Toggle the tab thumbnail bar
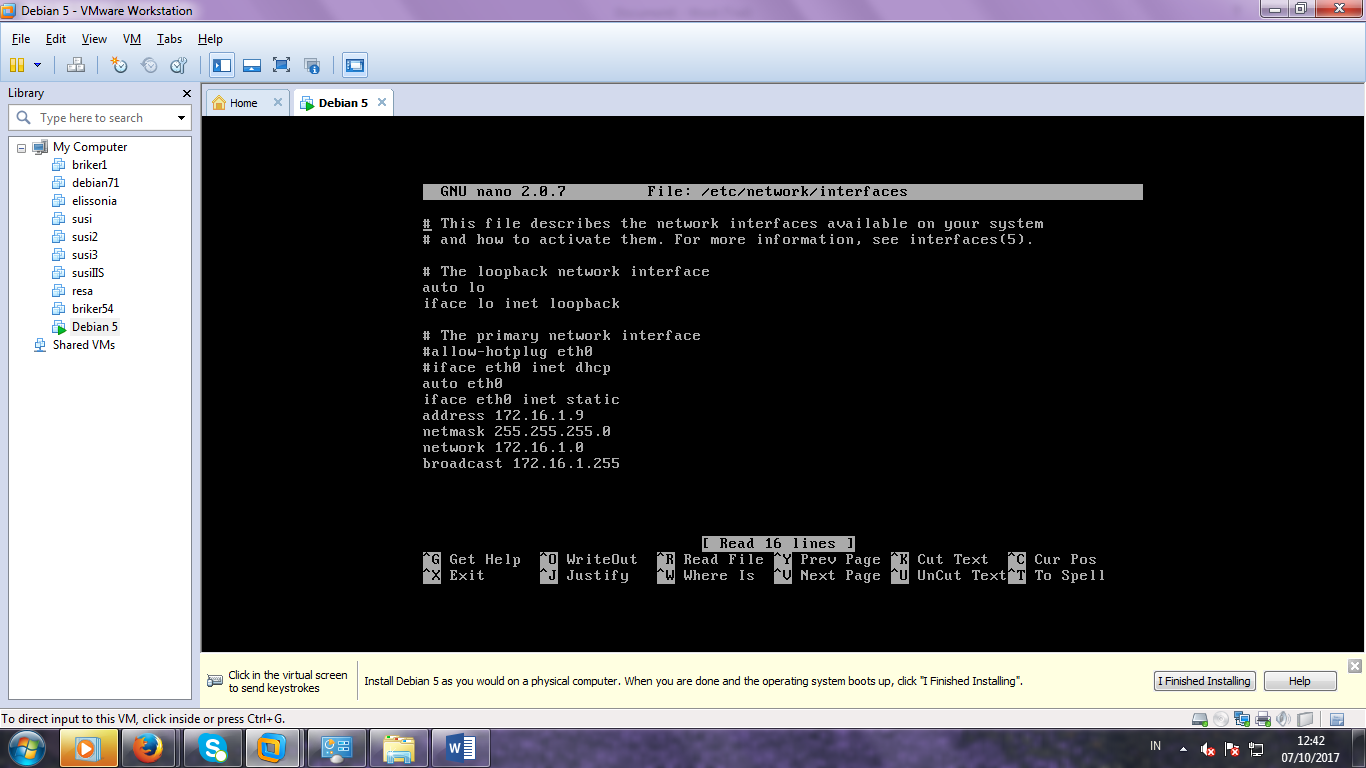1366x768 pixels. [252, 64]
